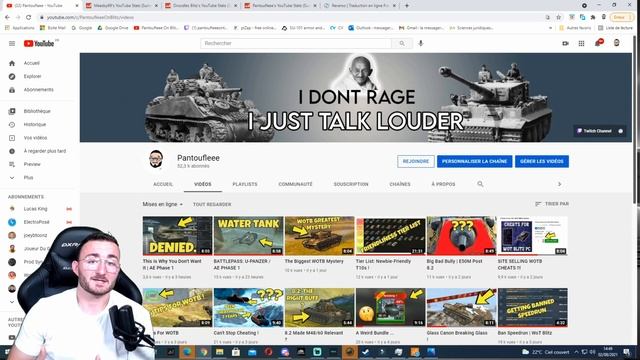Image resolution: width=640 pixels, height=360 pixels.
Task: Show hidden system tray icons
Action: (x=576, y=352)
